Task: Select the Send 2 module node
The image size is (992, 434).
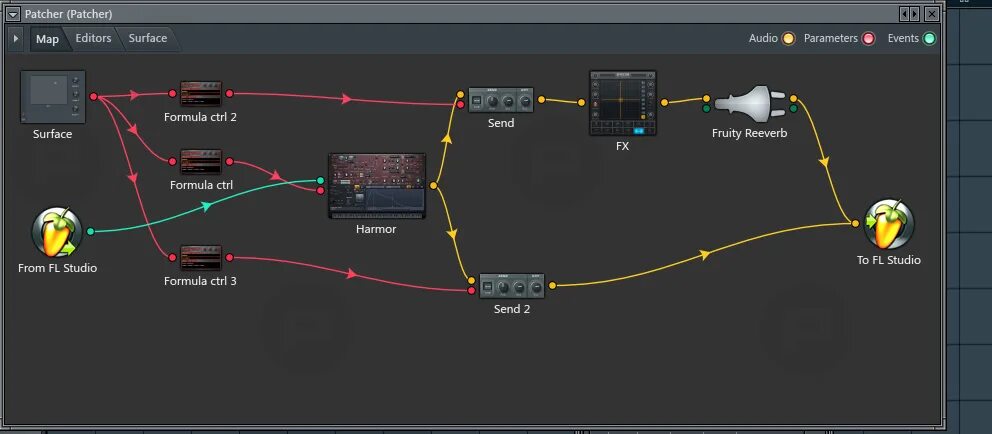Action: [x=512, y=286]
